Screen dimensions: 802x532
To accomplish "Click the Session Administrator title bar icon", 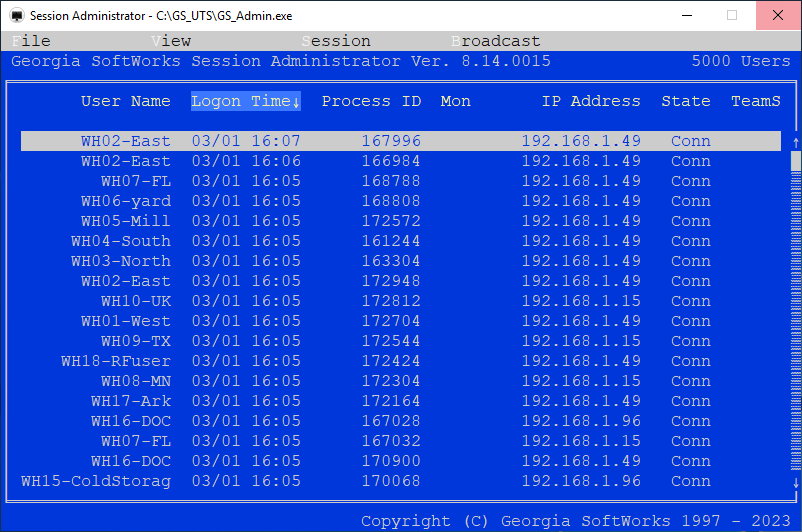I will pyautogui.click(x=17, y=15).
